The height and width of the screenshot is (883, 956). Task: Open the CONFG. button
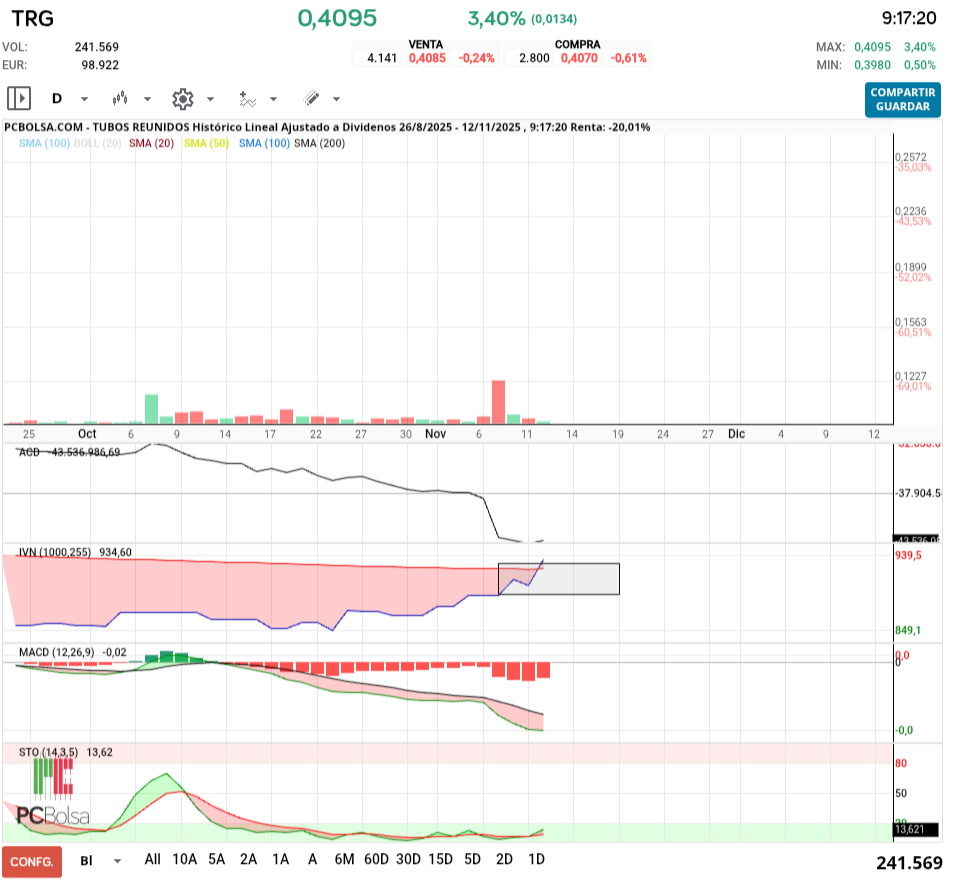(31, 861)
